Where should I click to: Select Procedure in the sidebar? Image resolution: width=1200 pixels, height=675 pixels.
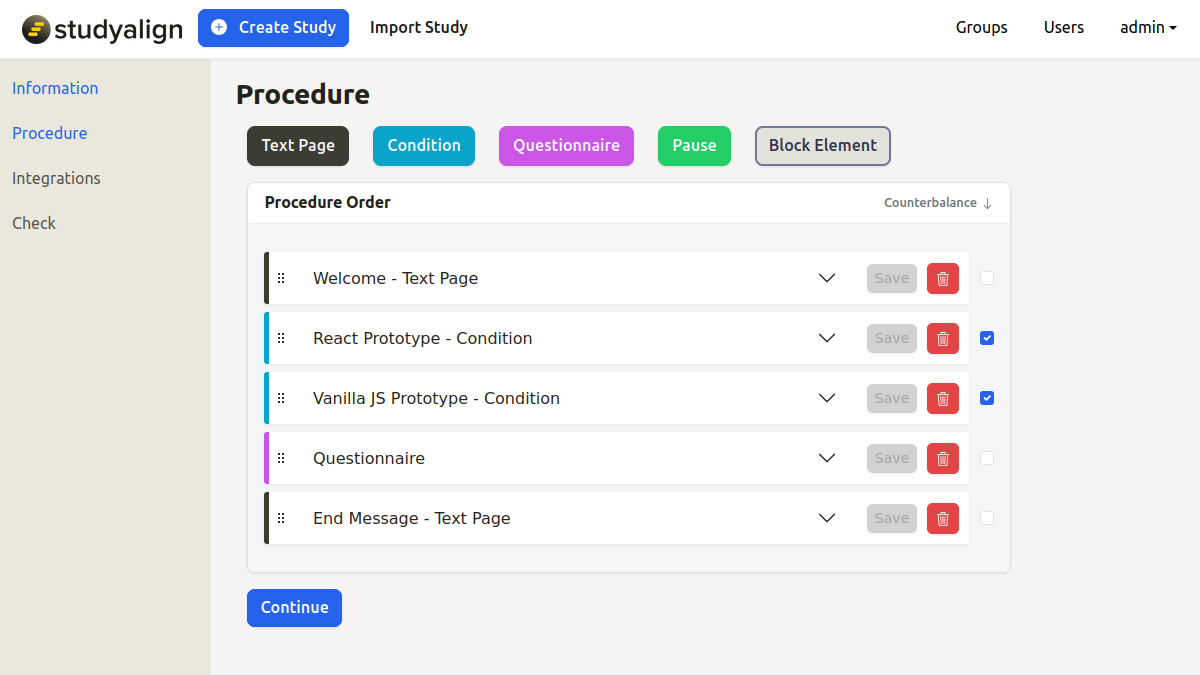point(50,133)
